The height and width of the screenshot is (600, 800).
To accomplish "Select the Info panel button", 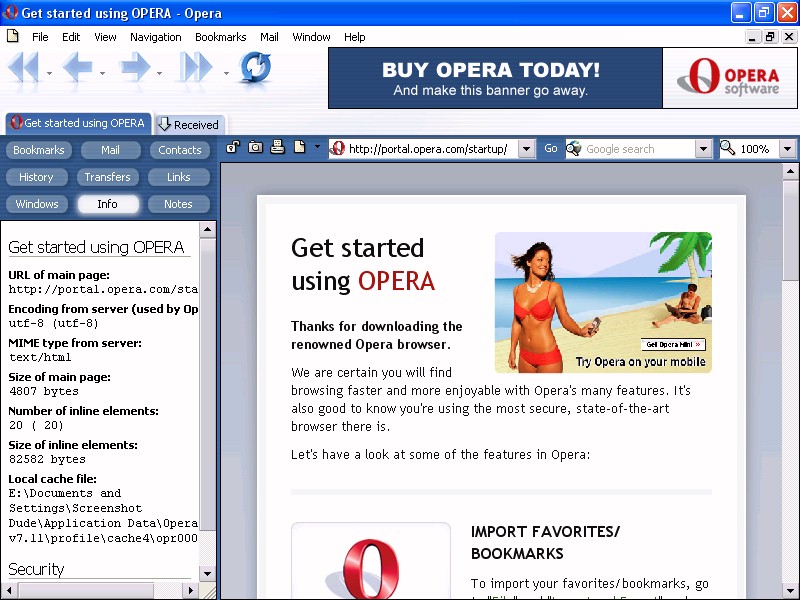I will (108, 204).
